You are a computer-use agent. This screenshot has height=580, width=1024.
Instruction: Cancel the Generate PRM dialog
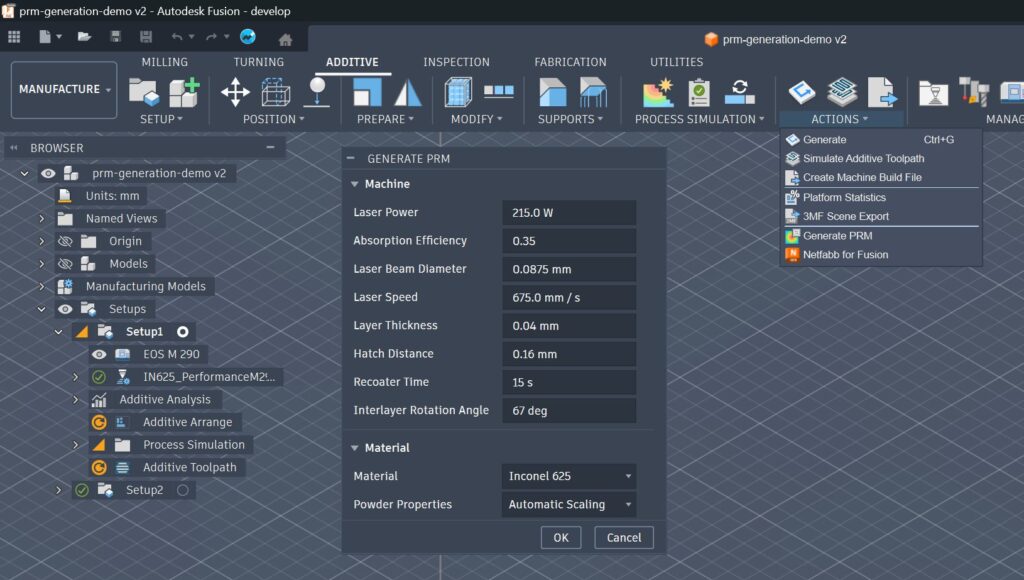624,537
